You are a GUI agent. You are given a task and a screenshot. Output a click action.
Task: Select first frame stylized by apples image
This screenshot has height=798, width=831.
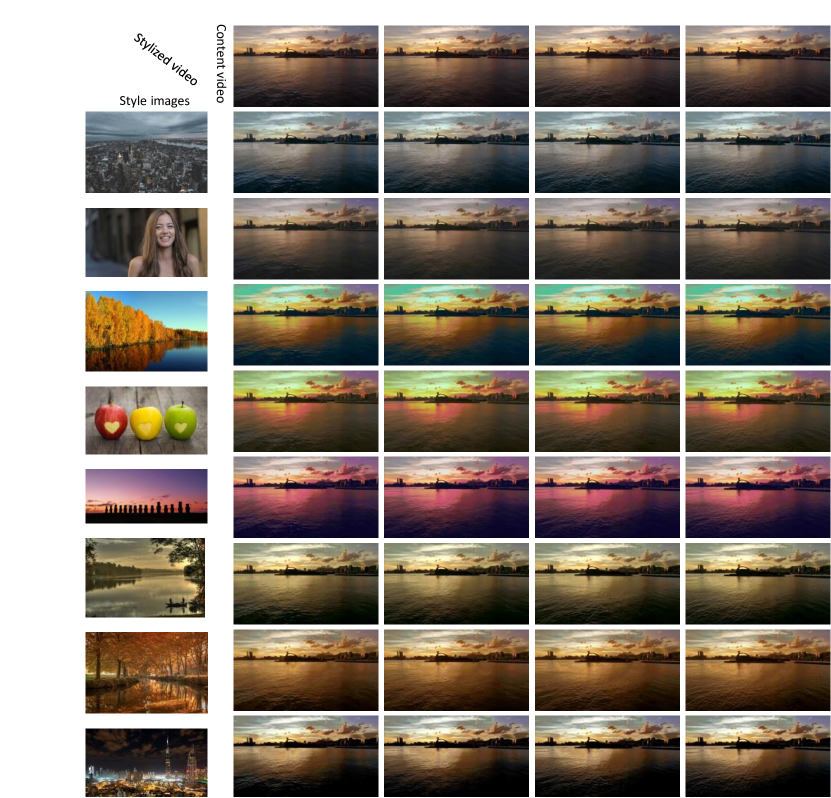tap(306, 411)
